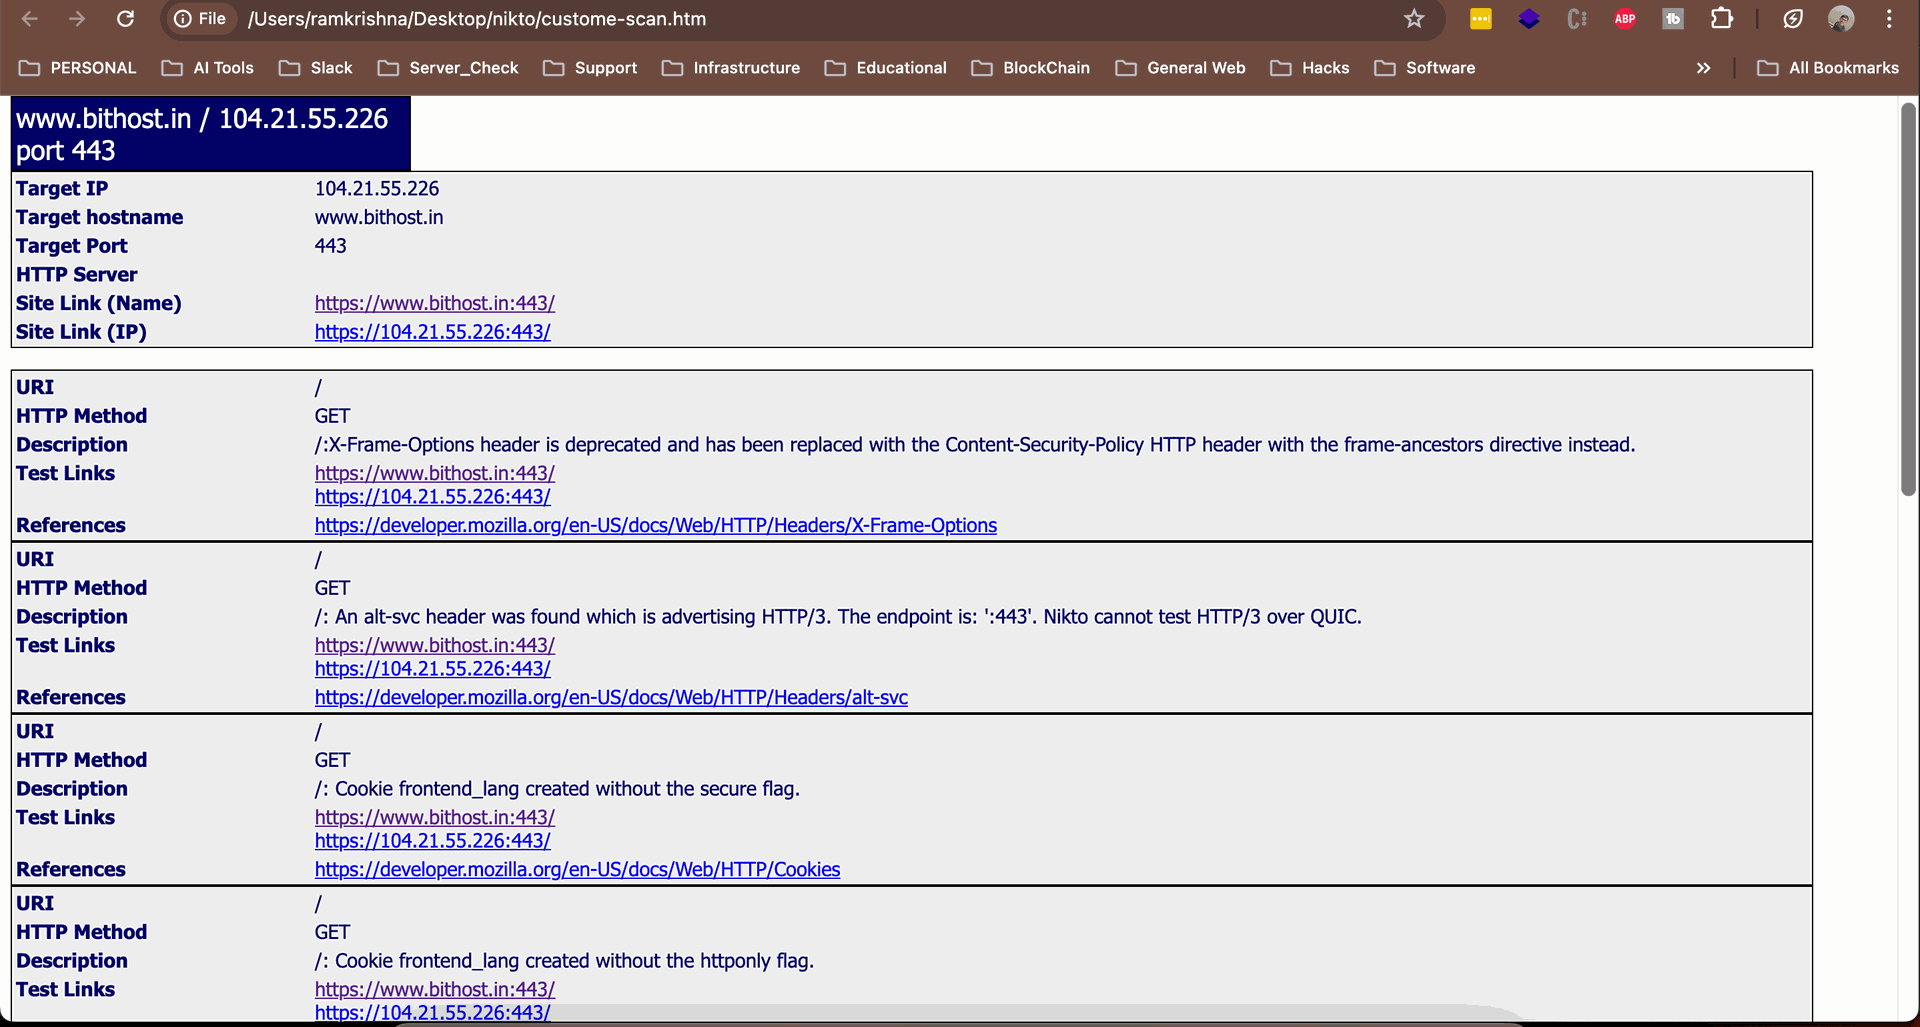Open the tb extension icon
This screenshot has width=1920, height=1027.
(x=1673, y=19)
